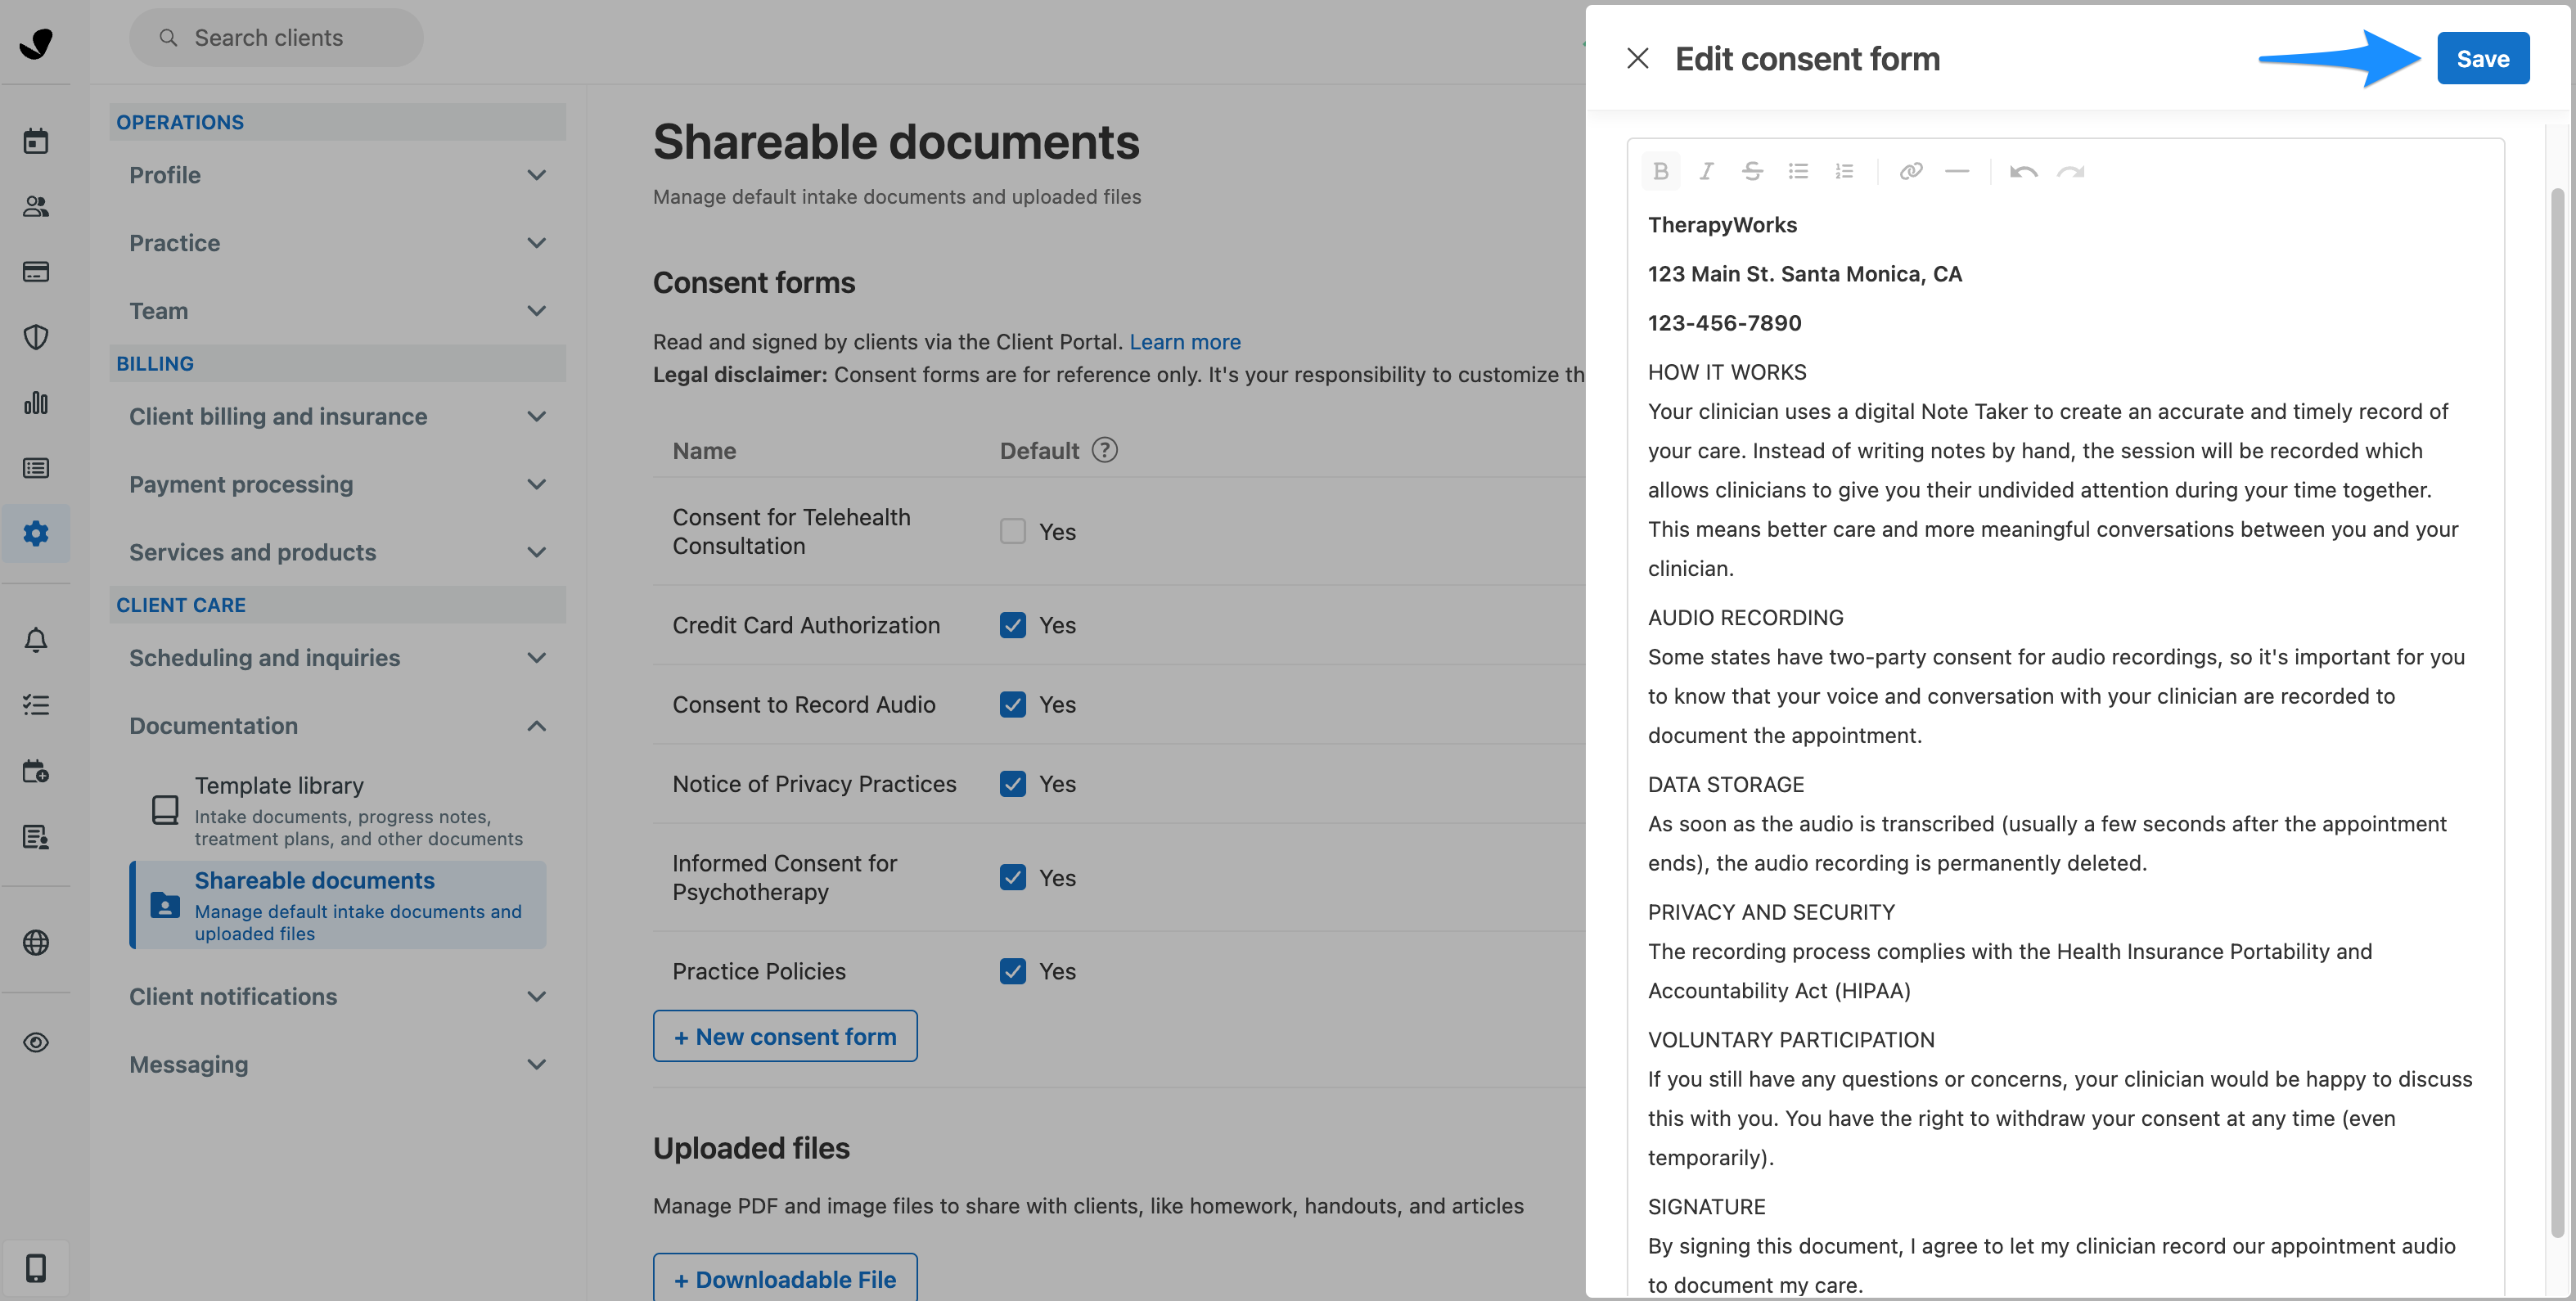Undo last edit in consent form
This screenshot has width=2576, height=1301.
2023,171
